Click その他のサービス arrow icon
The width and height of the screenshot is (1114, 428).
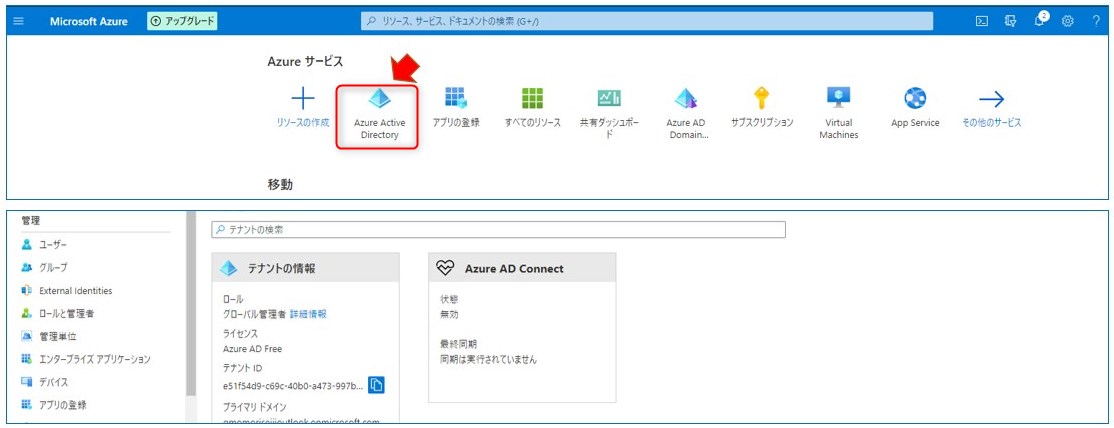coord(991,99)
